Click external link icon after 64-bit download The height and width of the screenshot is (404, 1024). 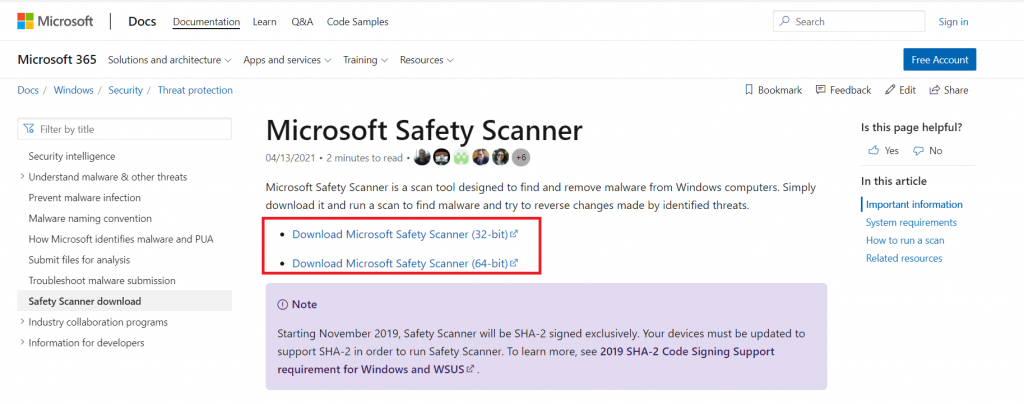(x=514, y=263)
